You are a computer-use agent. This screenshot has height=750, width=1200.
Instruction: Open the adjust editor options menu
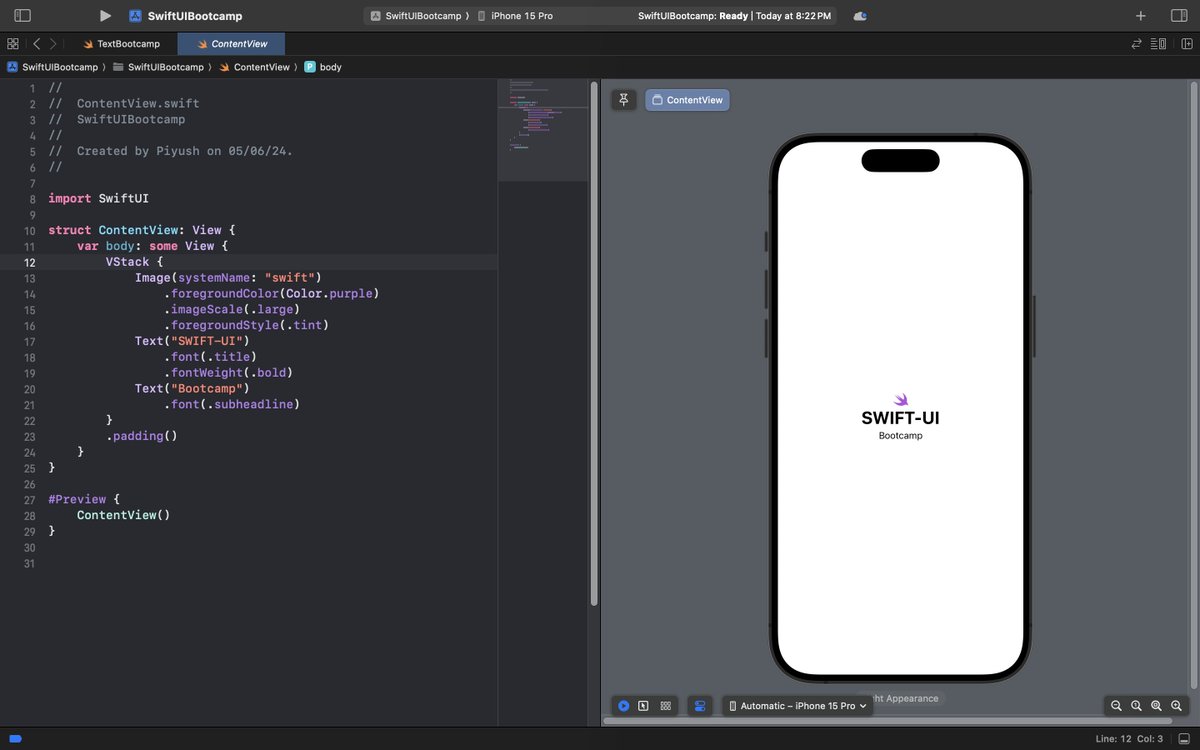1159,44
